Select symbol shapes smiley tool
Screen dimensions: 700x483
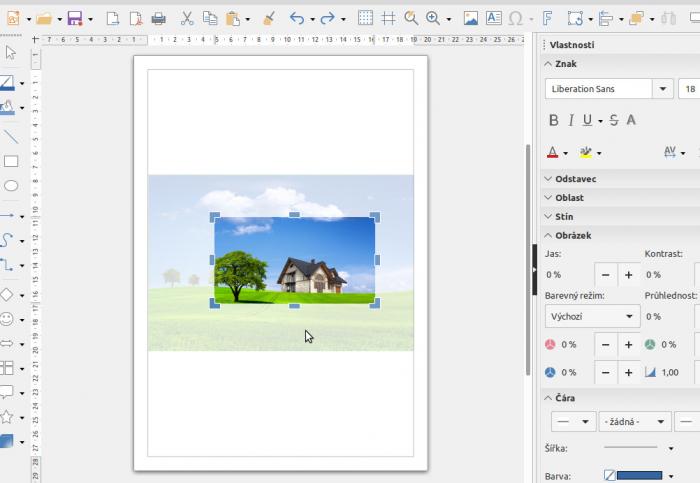click(x=6, y=319)
